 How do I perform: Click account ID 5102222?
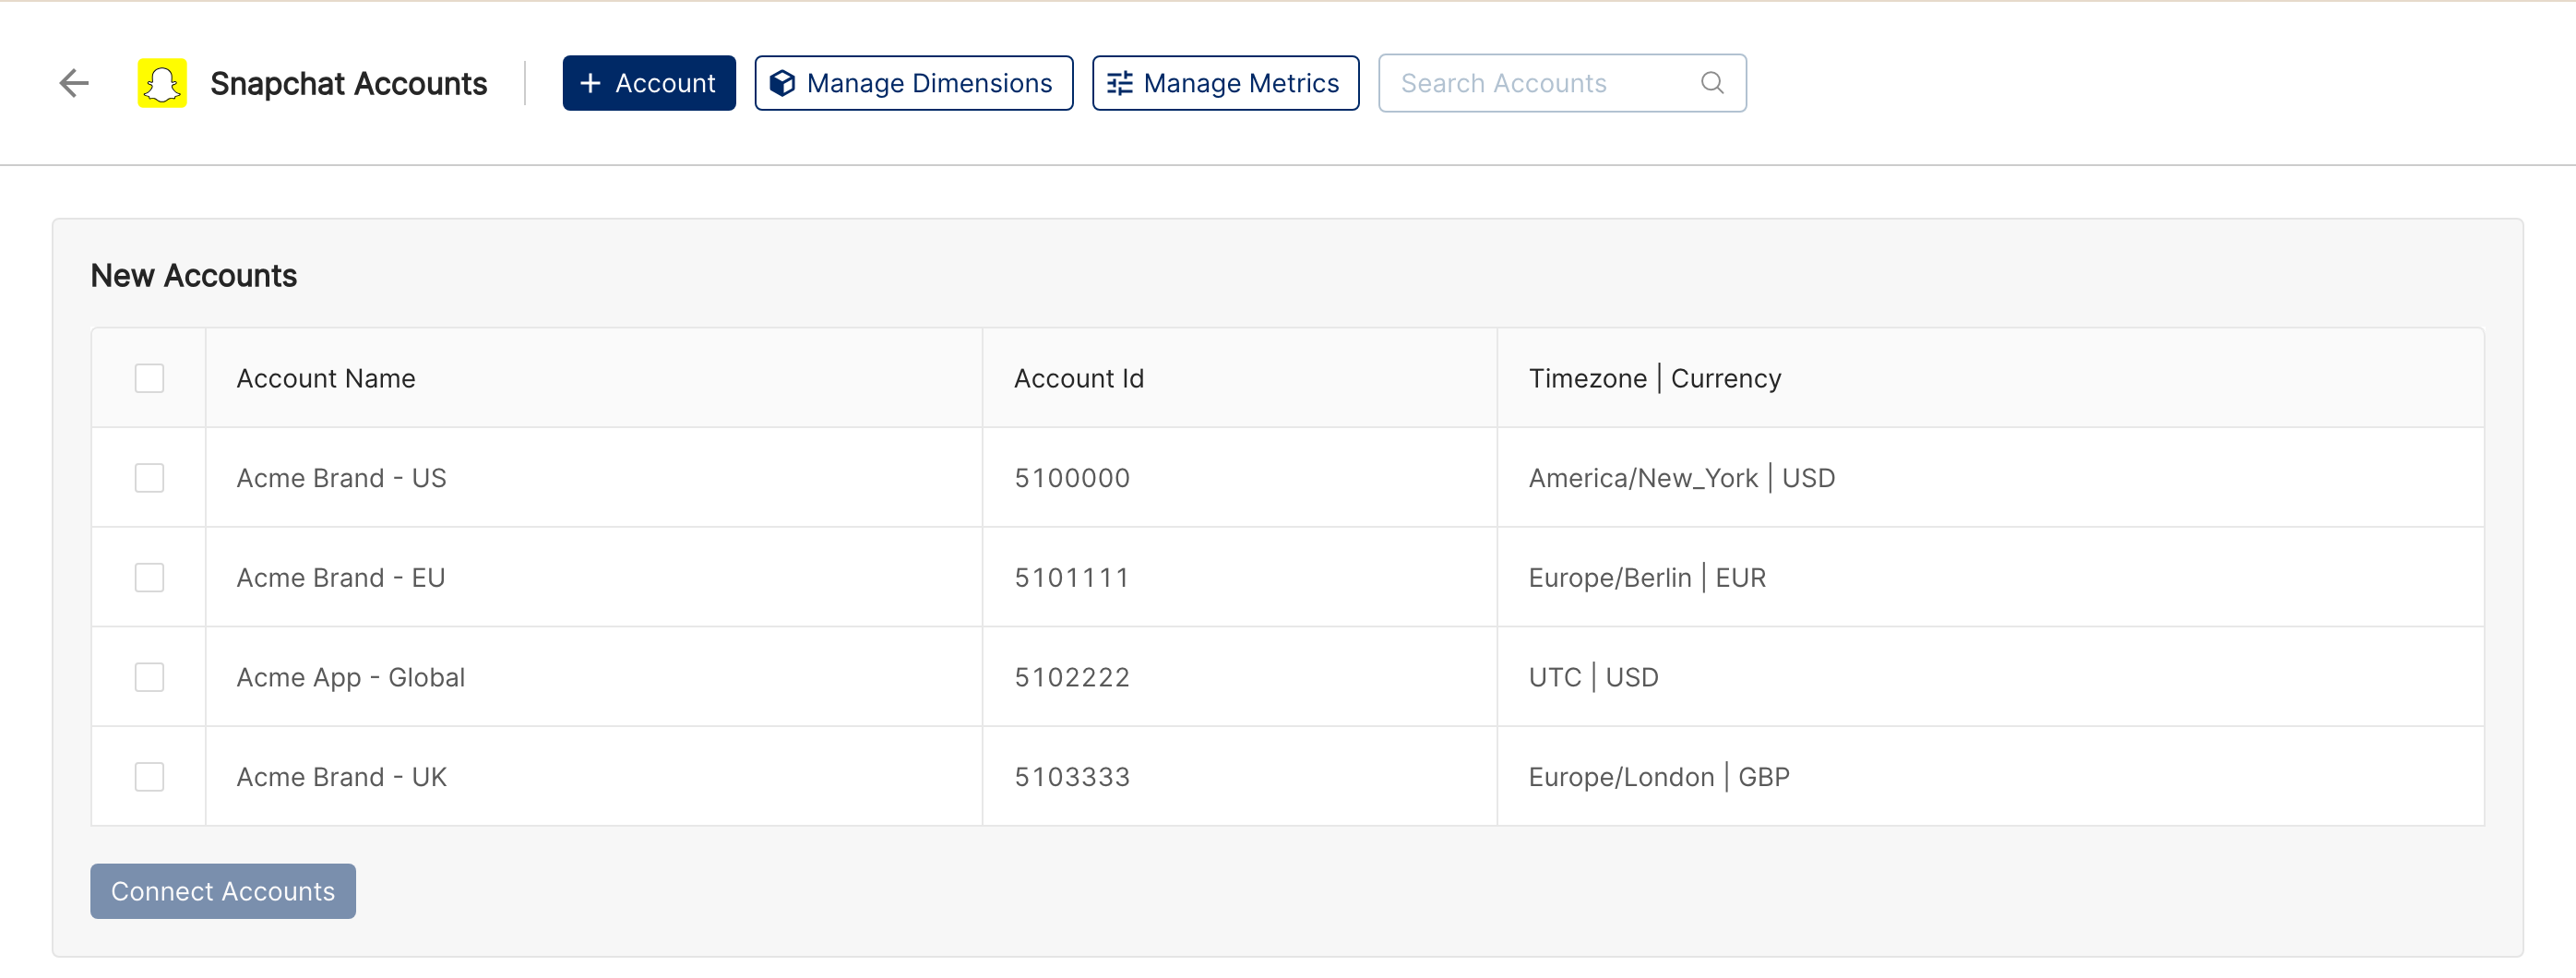[x=1072, y=678]
